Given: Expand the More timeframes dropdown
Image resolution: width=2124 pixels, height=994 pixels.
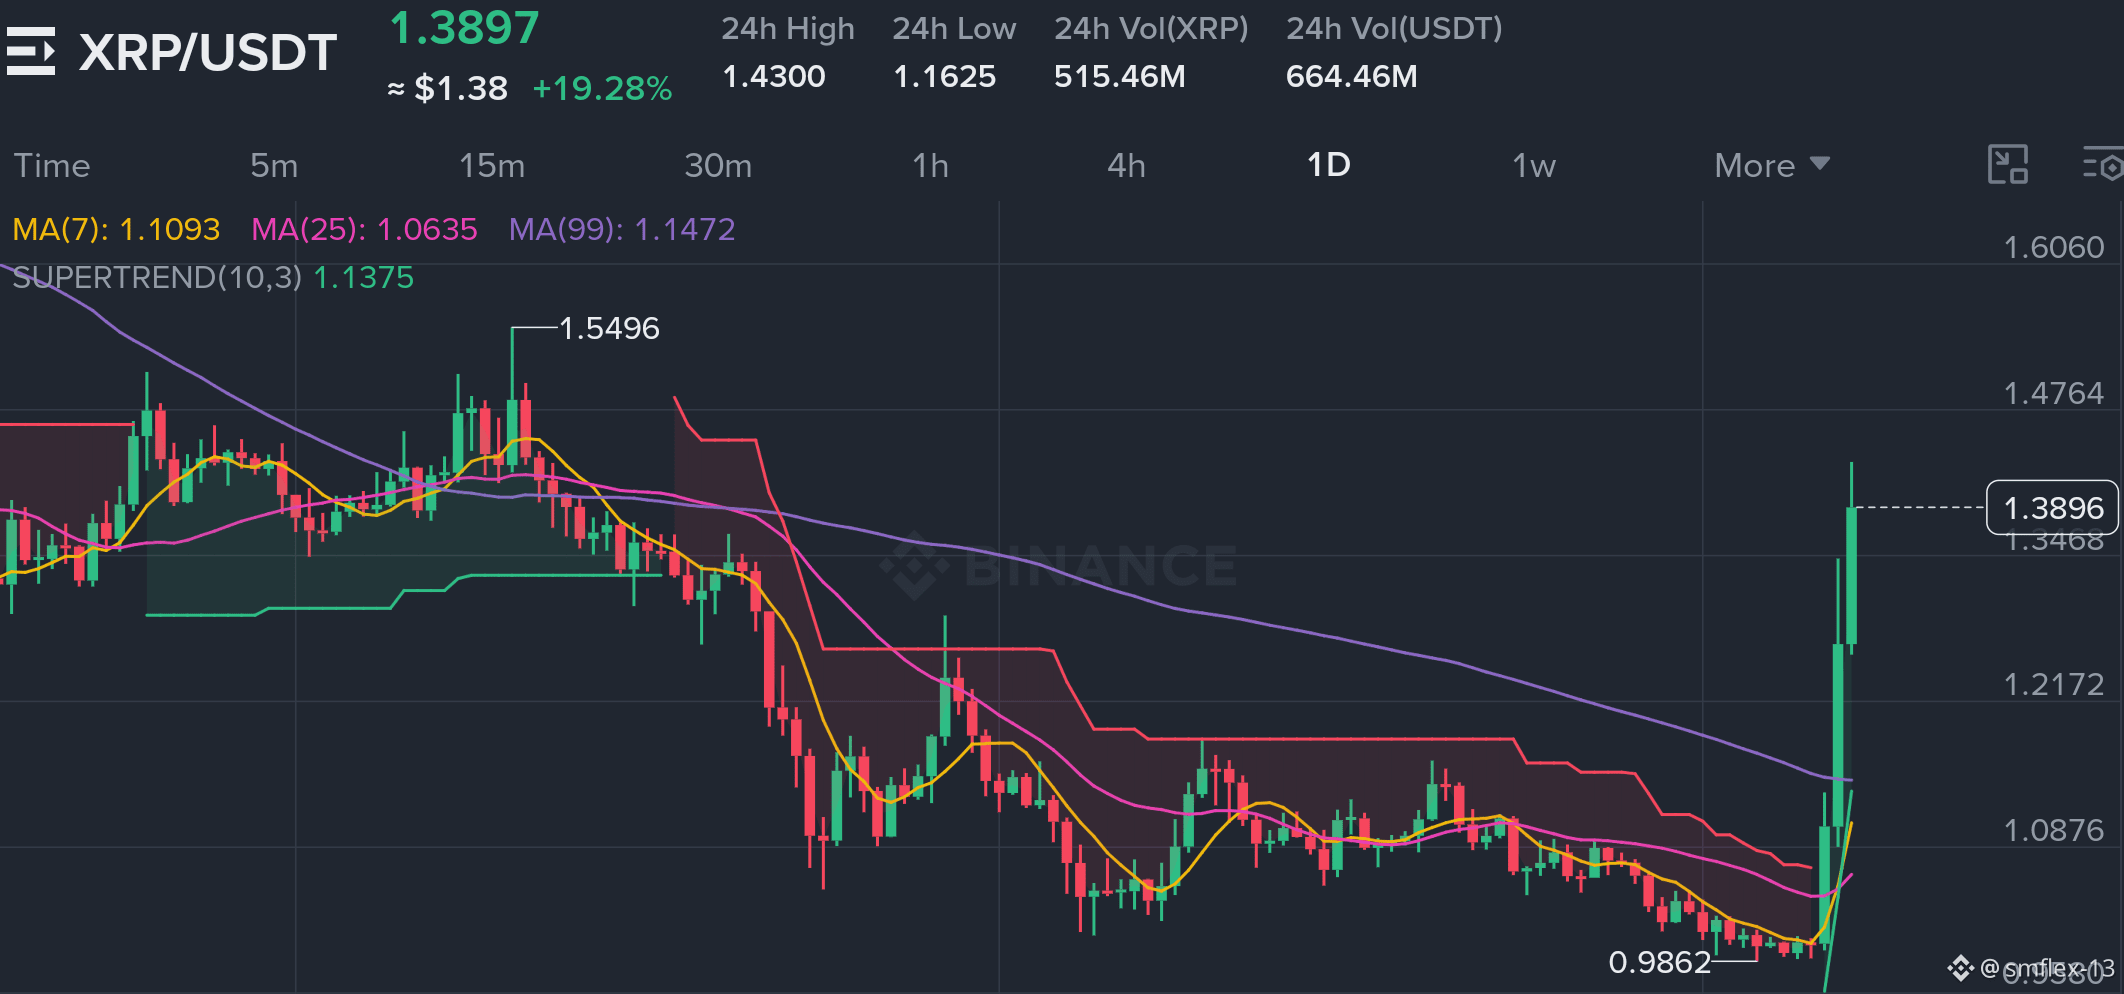Looking at the screenshot, I should [1772, 165].
